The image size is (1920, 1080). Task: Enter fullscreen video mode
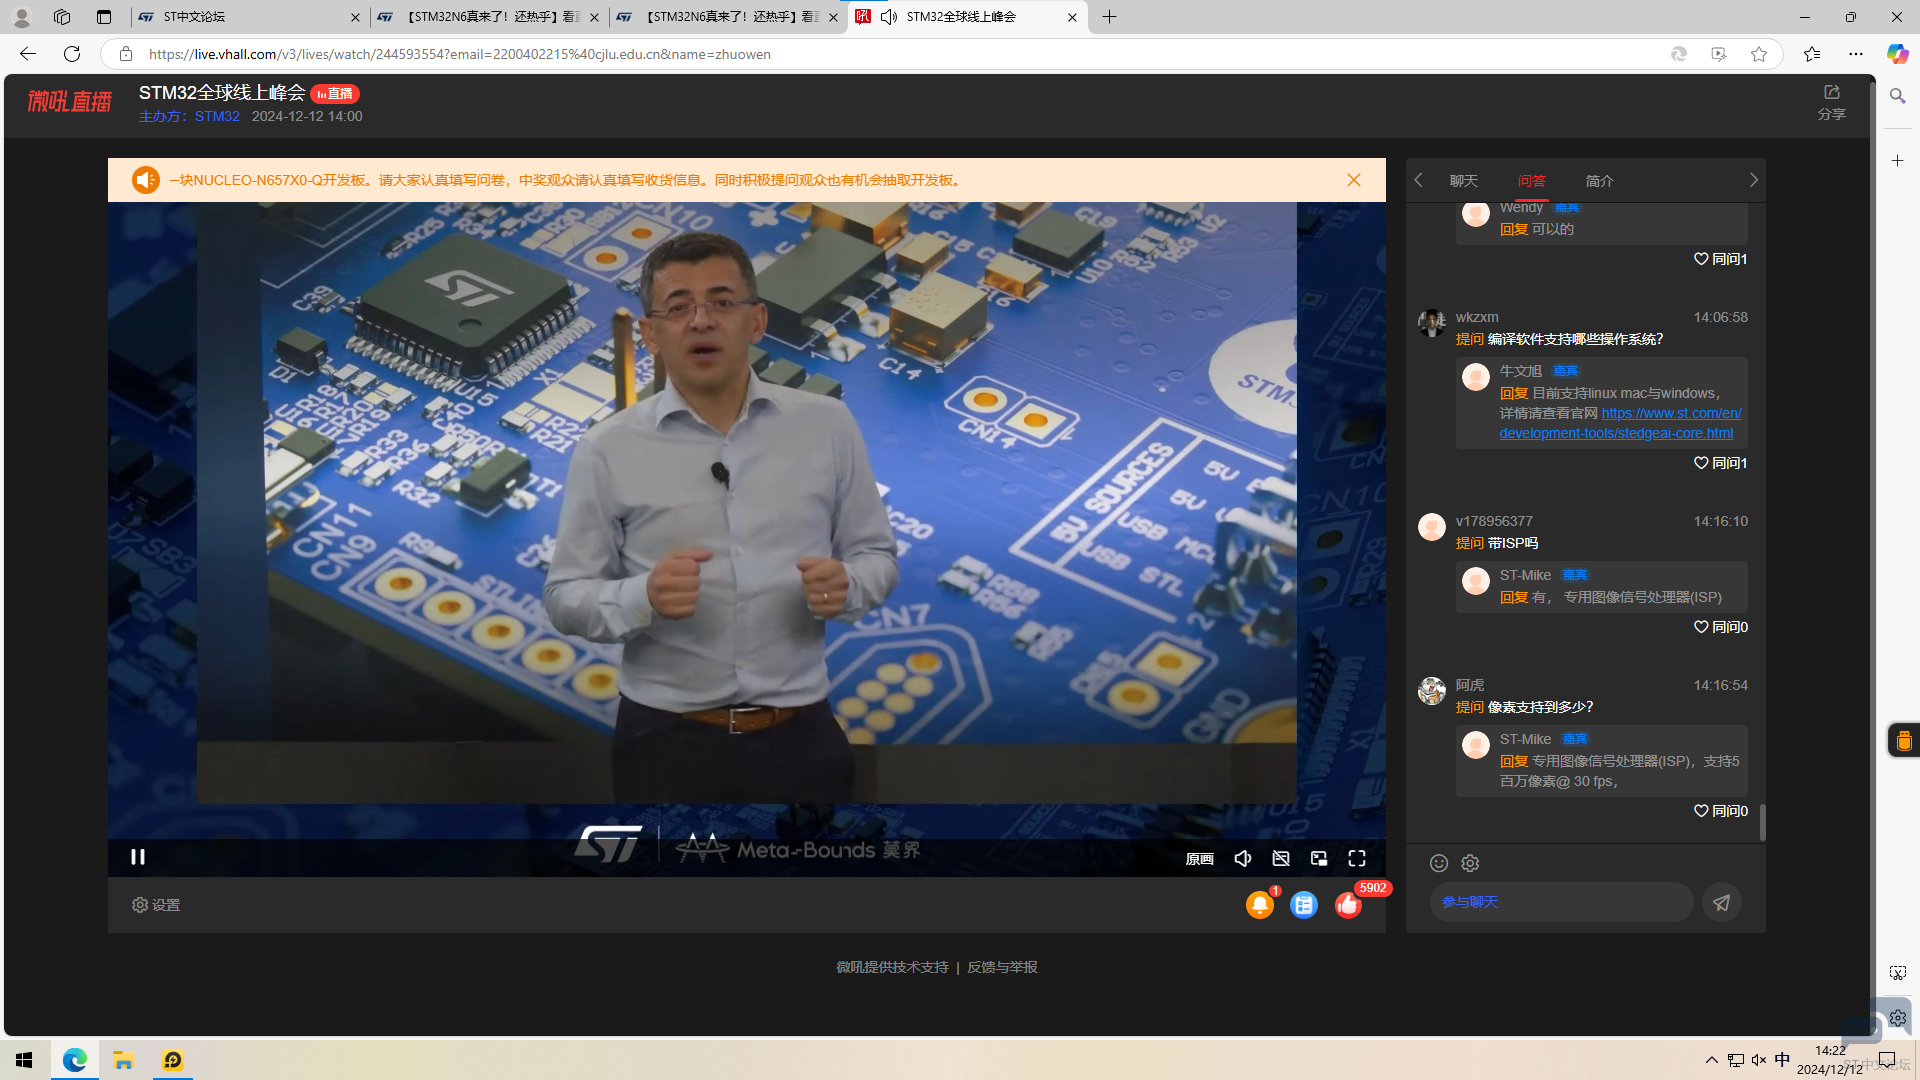(x=1357, y=858)
